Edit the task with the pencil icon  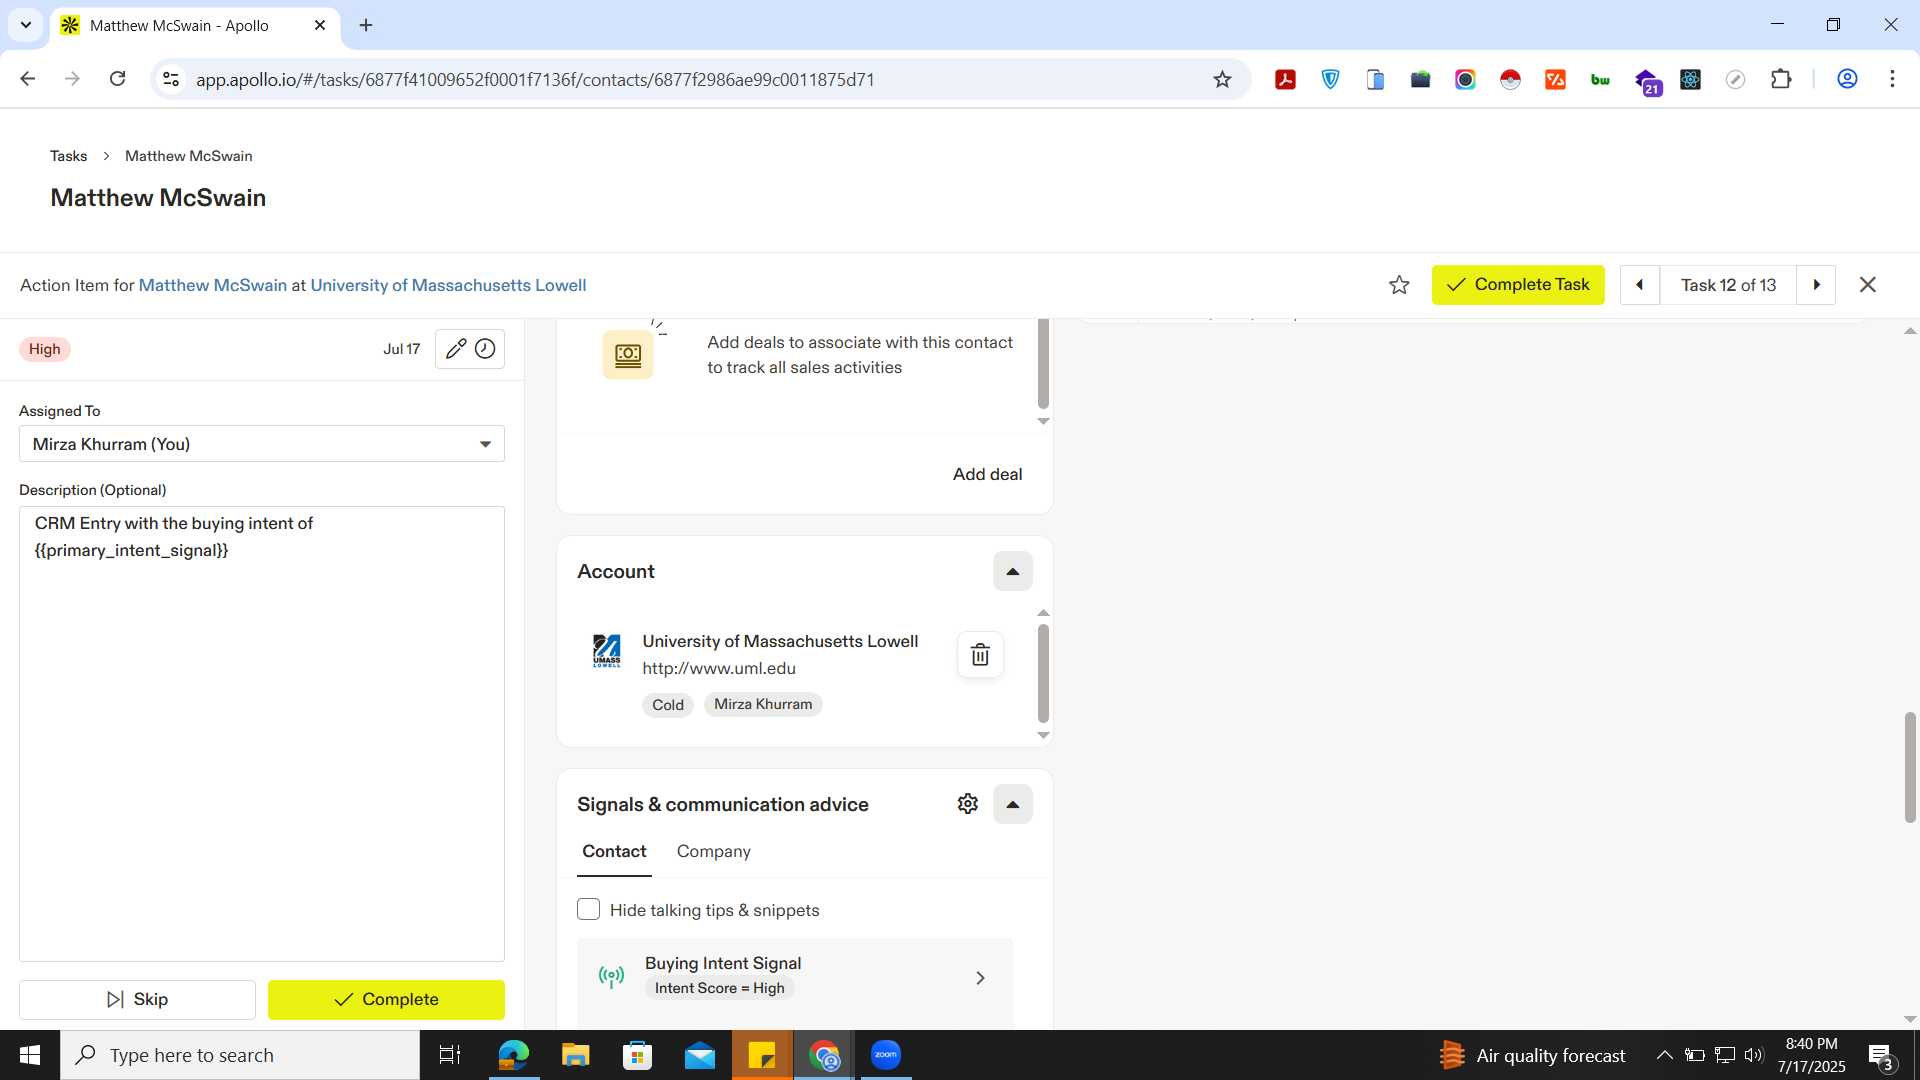(x=456, y=349)
